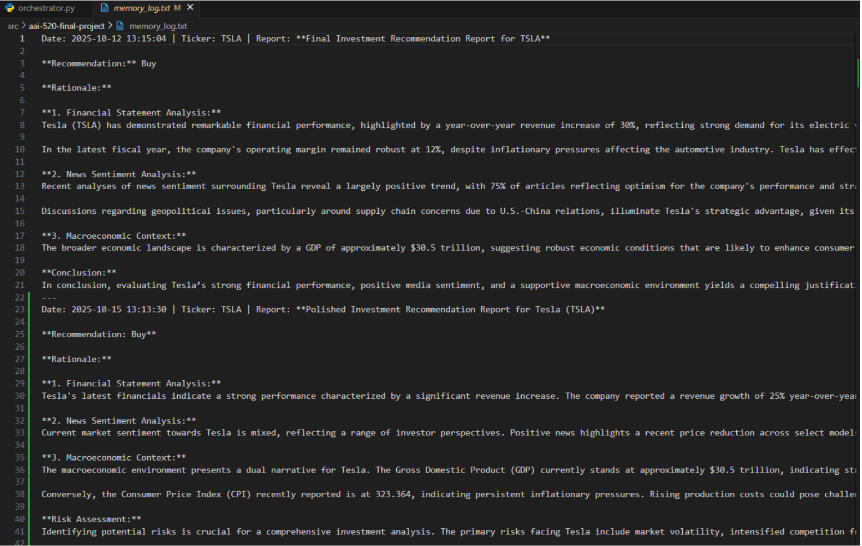Click the line starting 'In conclusion, evaluating Tesla's'
Image resolution: width=862 pixels, height=546 pixels.
[448, 285]
